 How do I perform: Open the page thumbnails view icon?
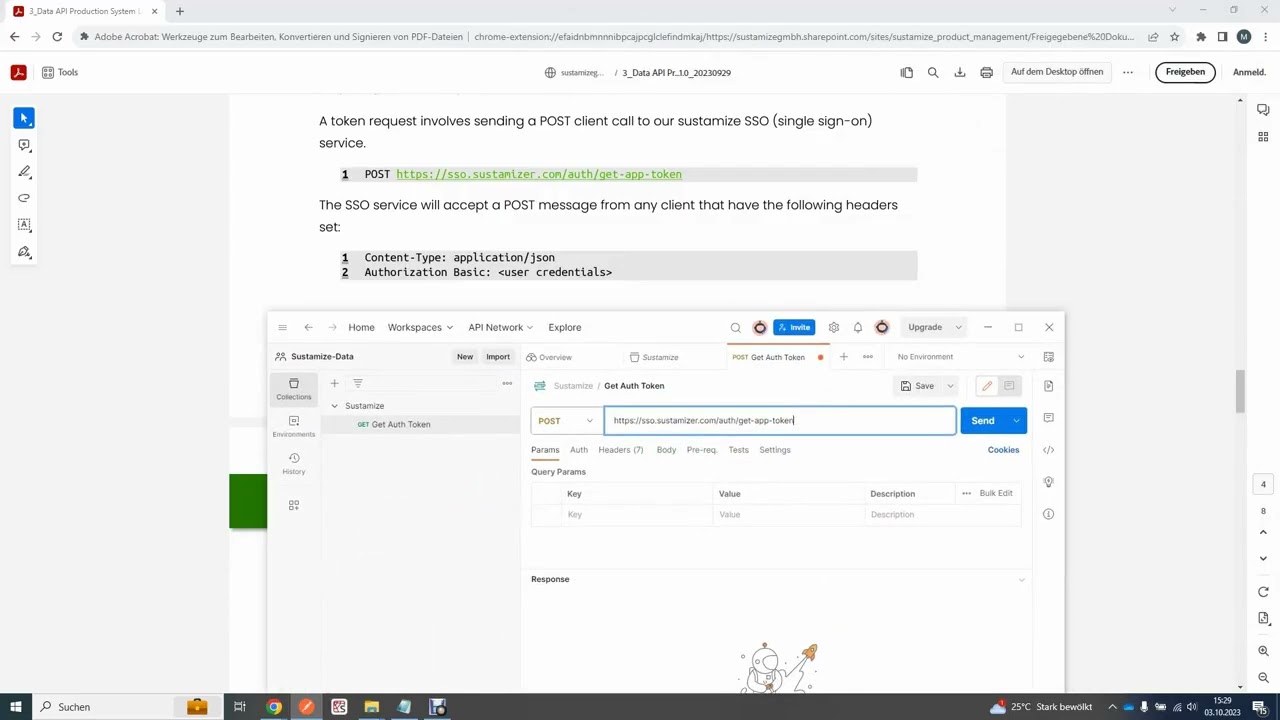pos(906,72)
